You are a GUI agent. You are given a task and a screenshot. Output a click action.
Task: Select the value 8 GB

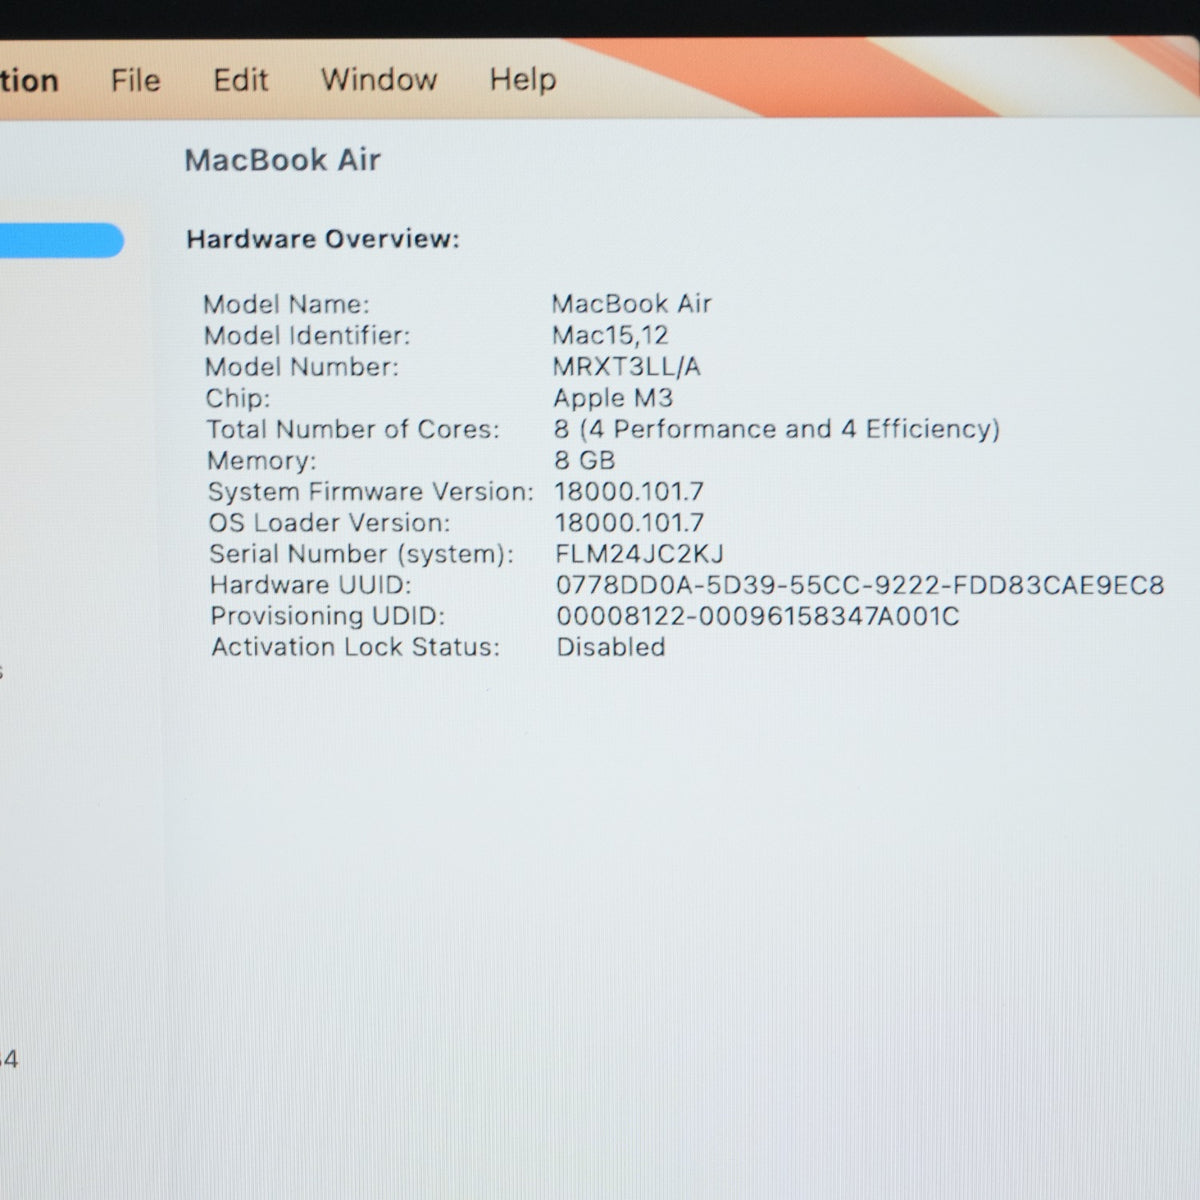(585, 461)
